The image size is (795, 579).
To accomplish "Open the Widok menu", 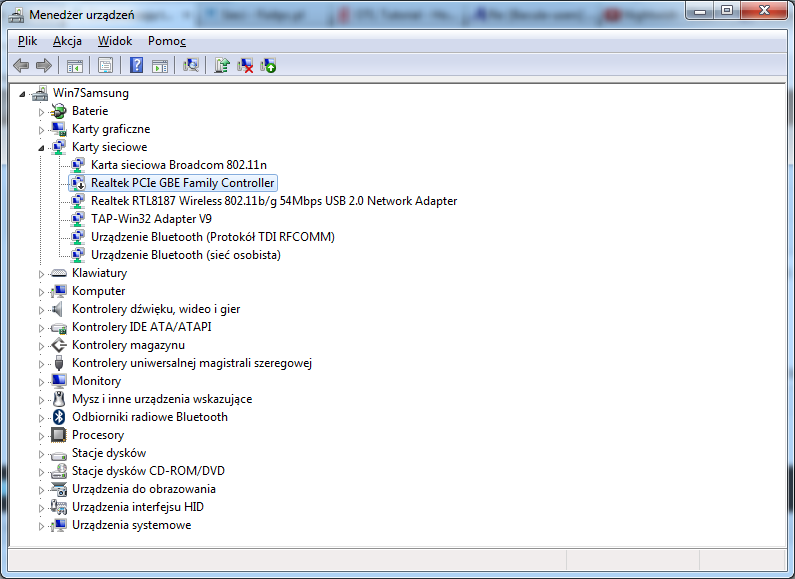I will click(x=115, y=41).
